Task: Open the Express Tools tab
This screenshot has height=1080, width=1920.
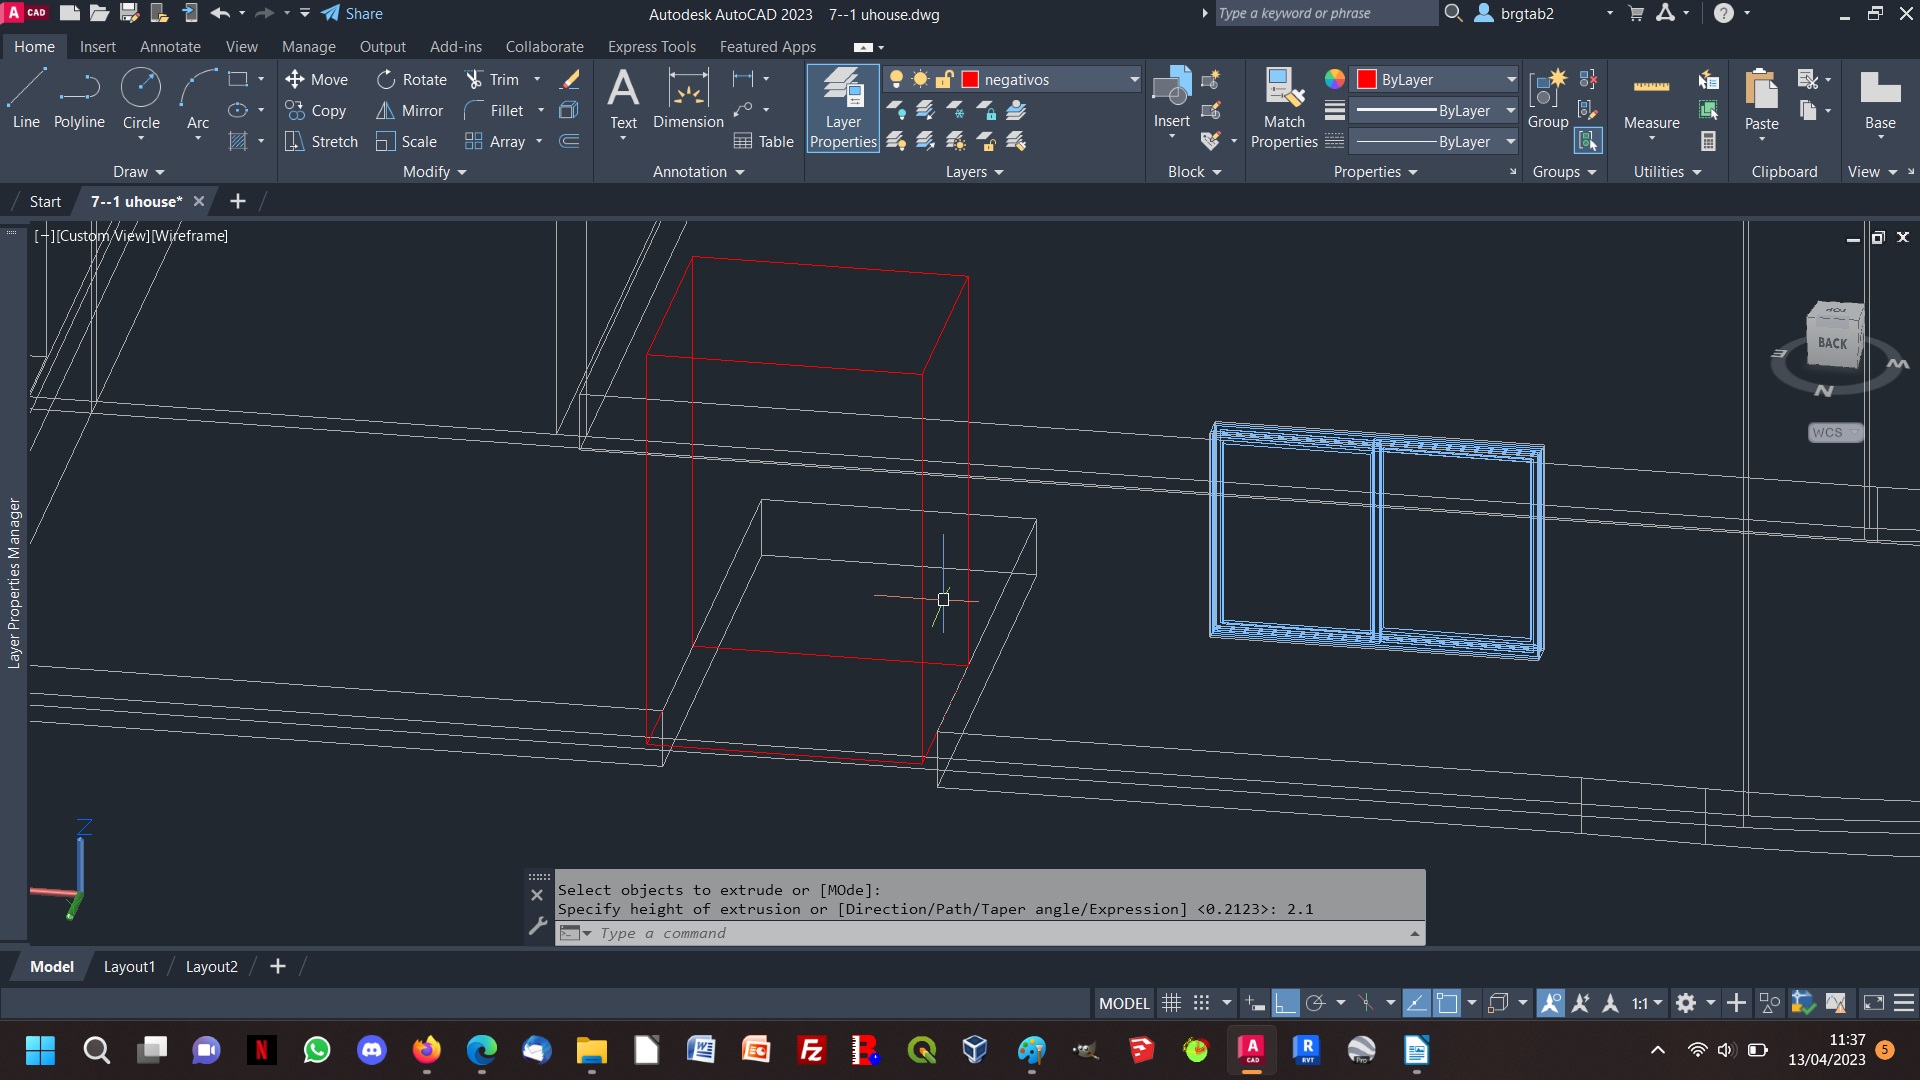Action: pyautogui.click(x=650, y=46)
